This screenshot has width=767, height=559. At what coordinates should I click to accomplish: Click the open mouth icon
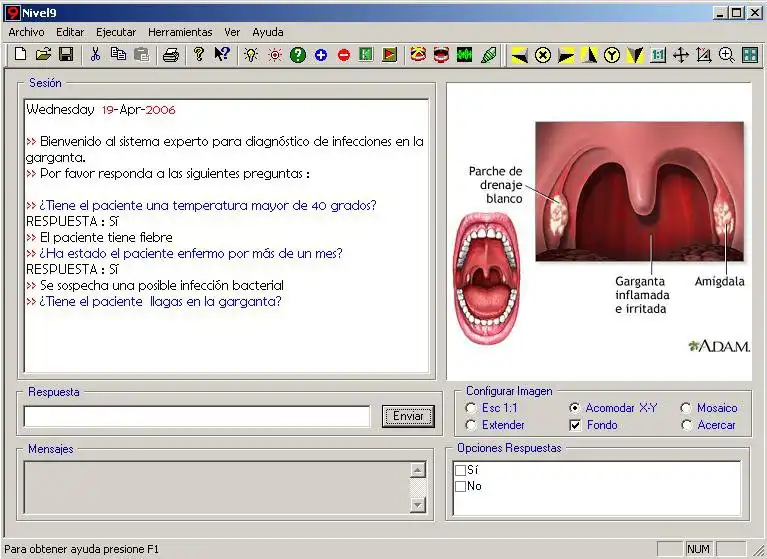441,55
